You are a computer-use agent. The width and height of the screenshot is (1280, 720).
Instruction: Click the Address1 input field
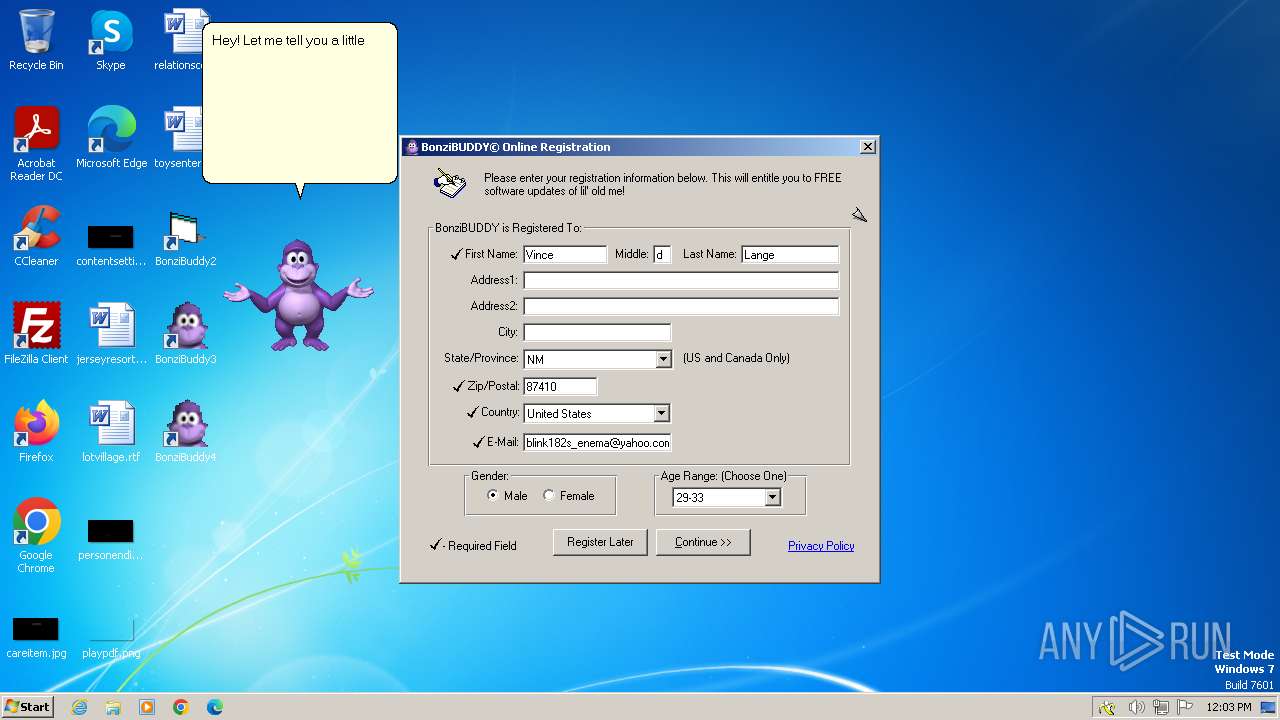pos(681,280)
